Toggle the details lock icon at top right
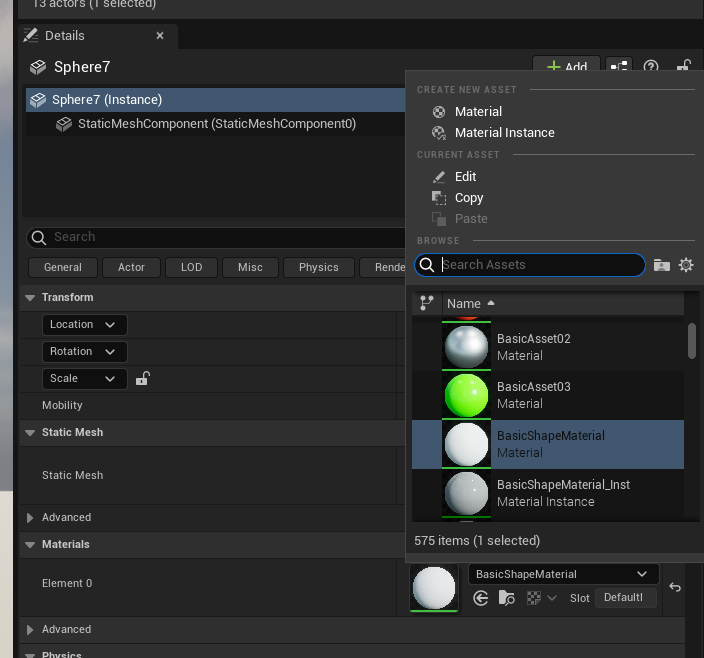704x658 pixels. click(x=683, y=66)
